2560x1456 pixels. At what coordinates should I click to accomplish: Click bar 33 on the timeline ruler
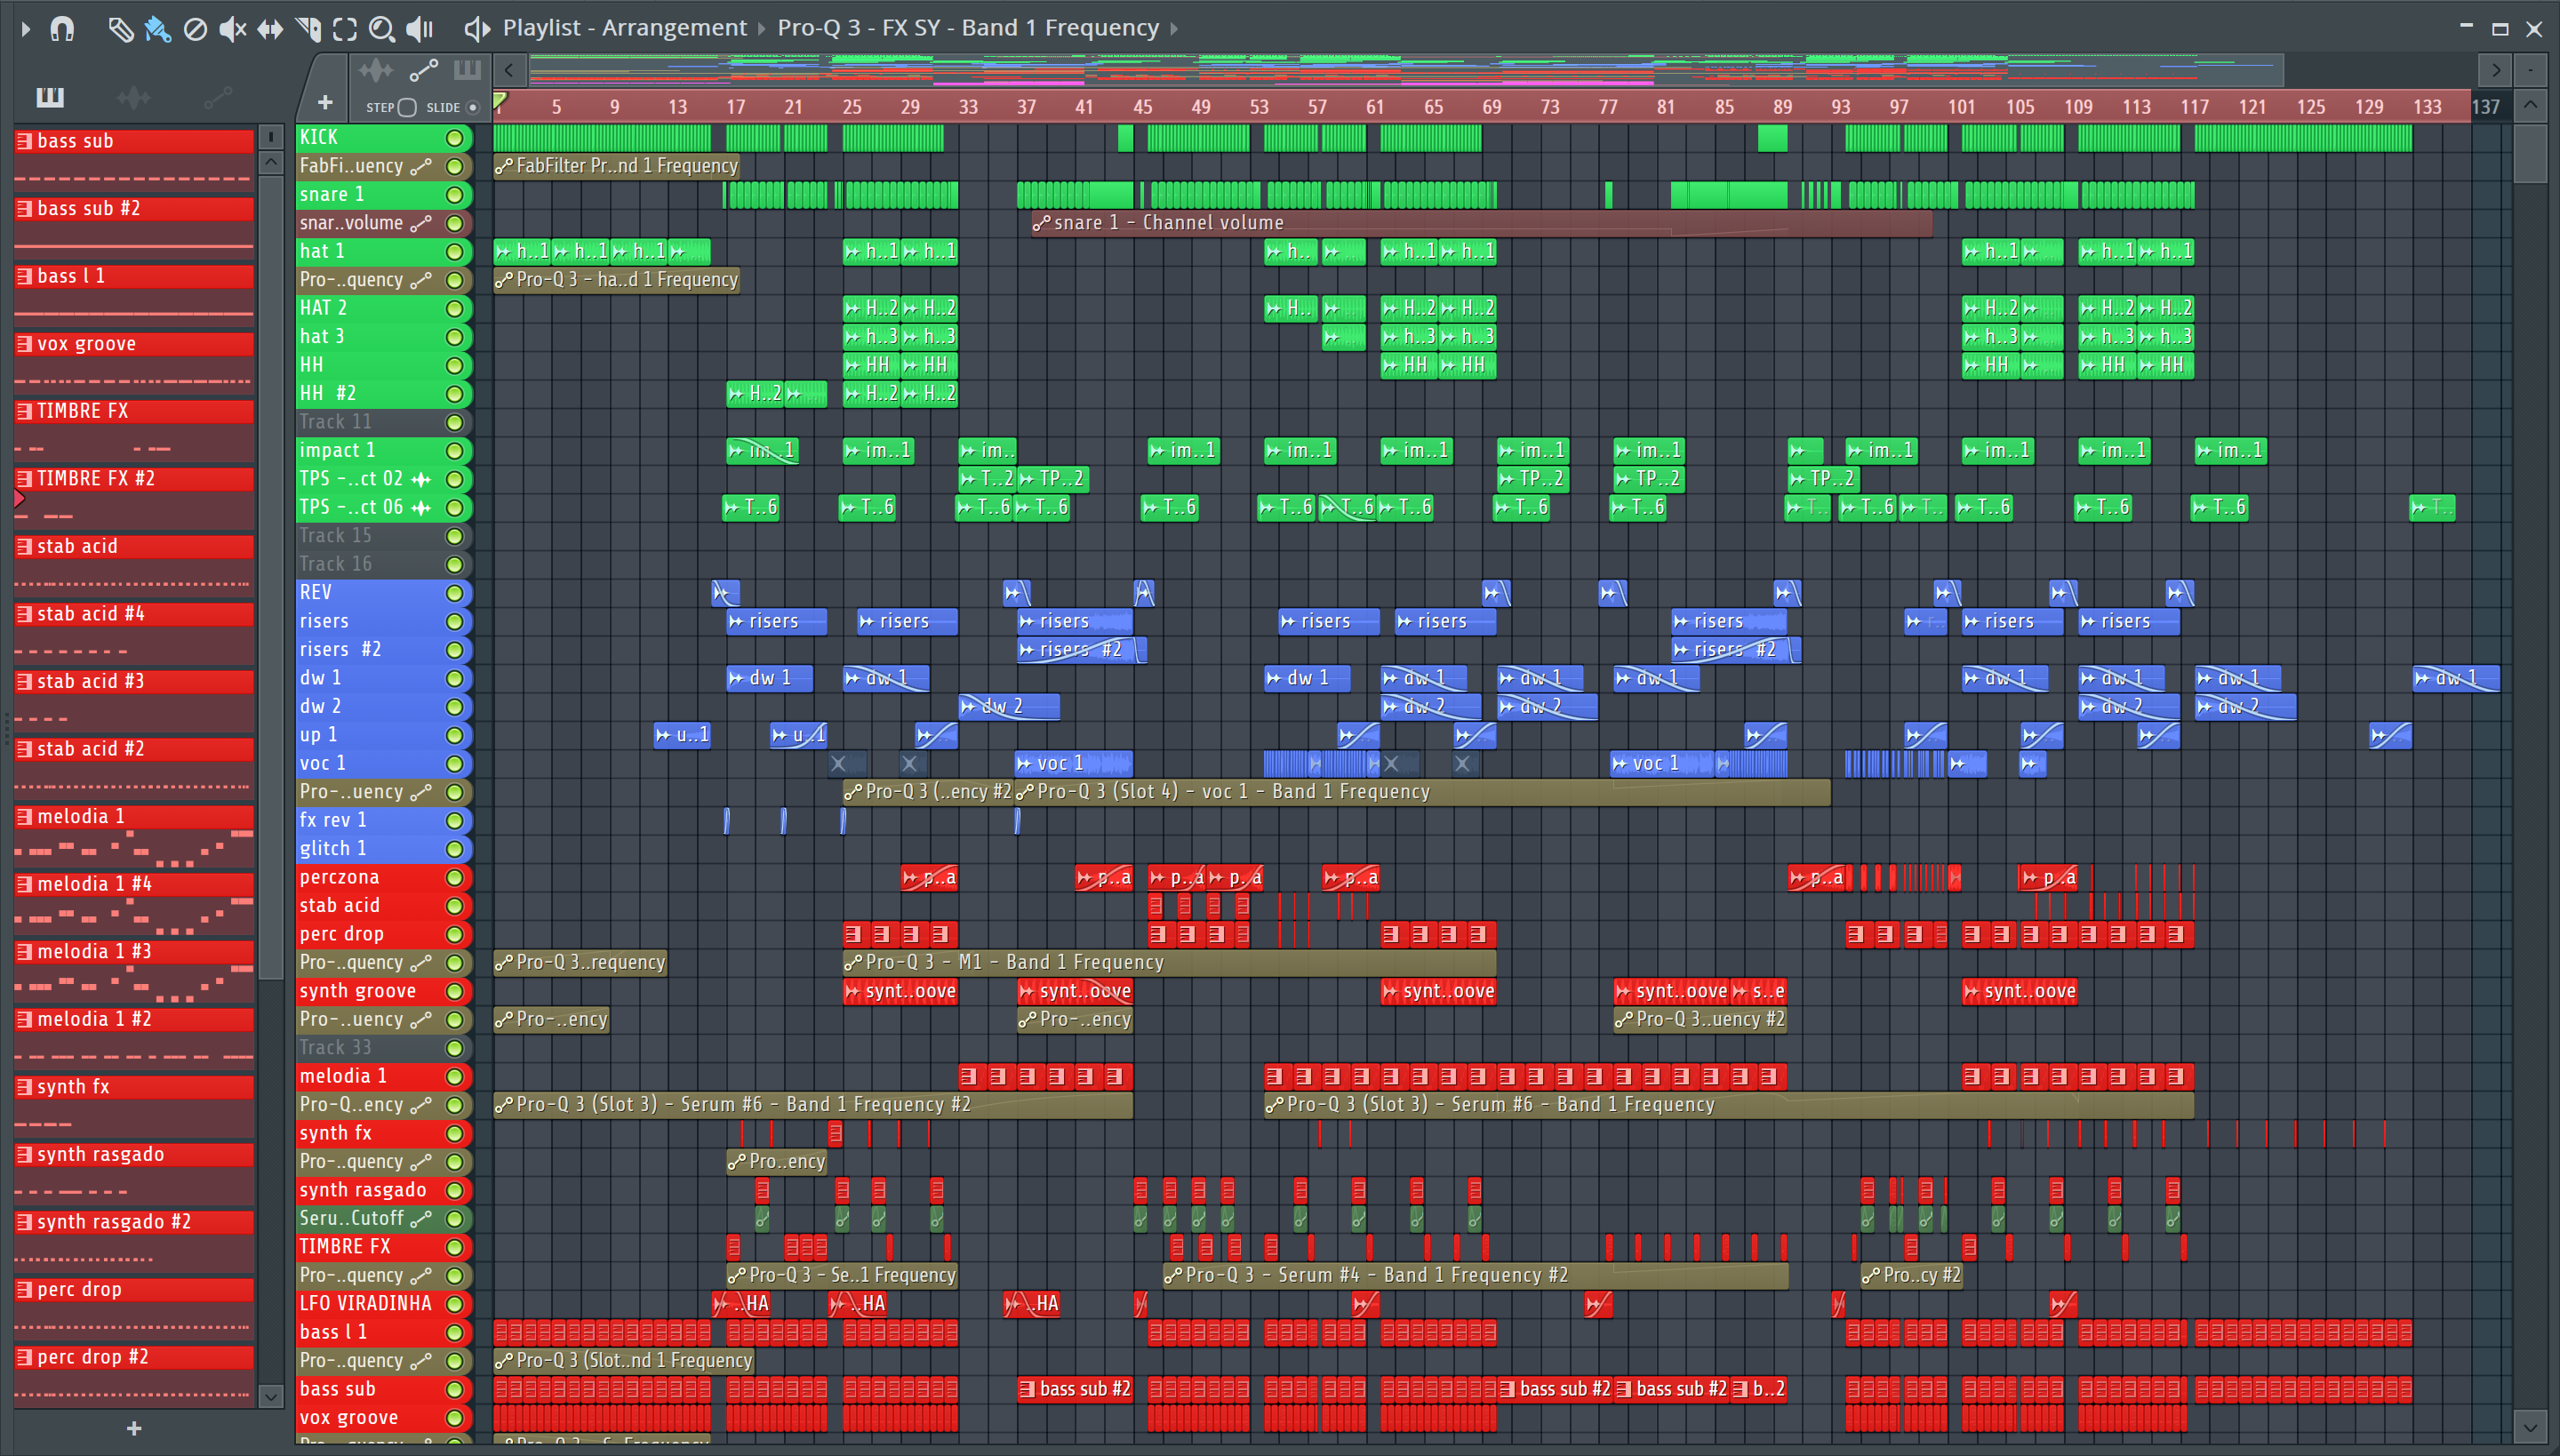968,107
